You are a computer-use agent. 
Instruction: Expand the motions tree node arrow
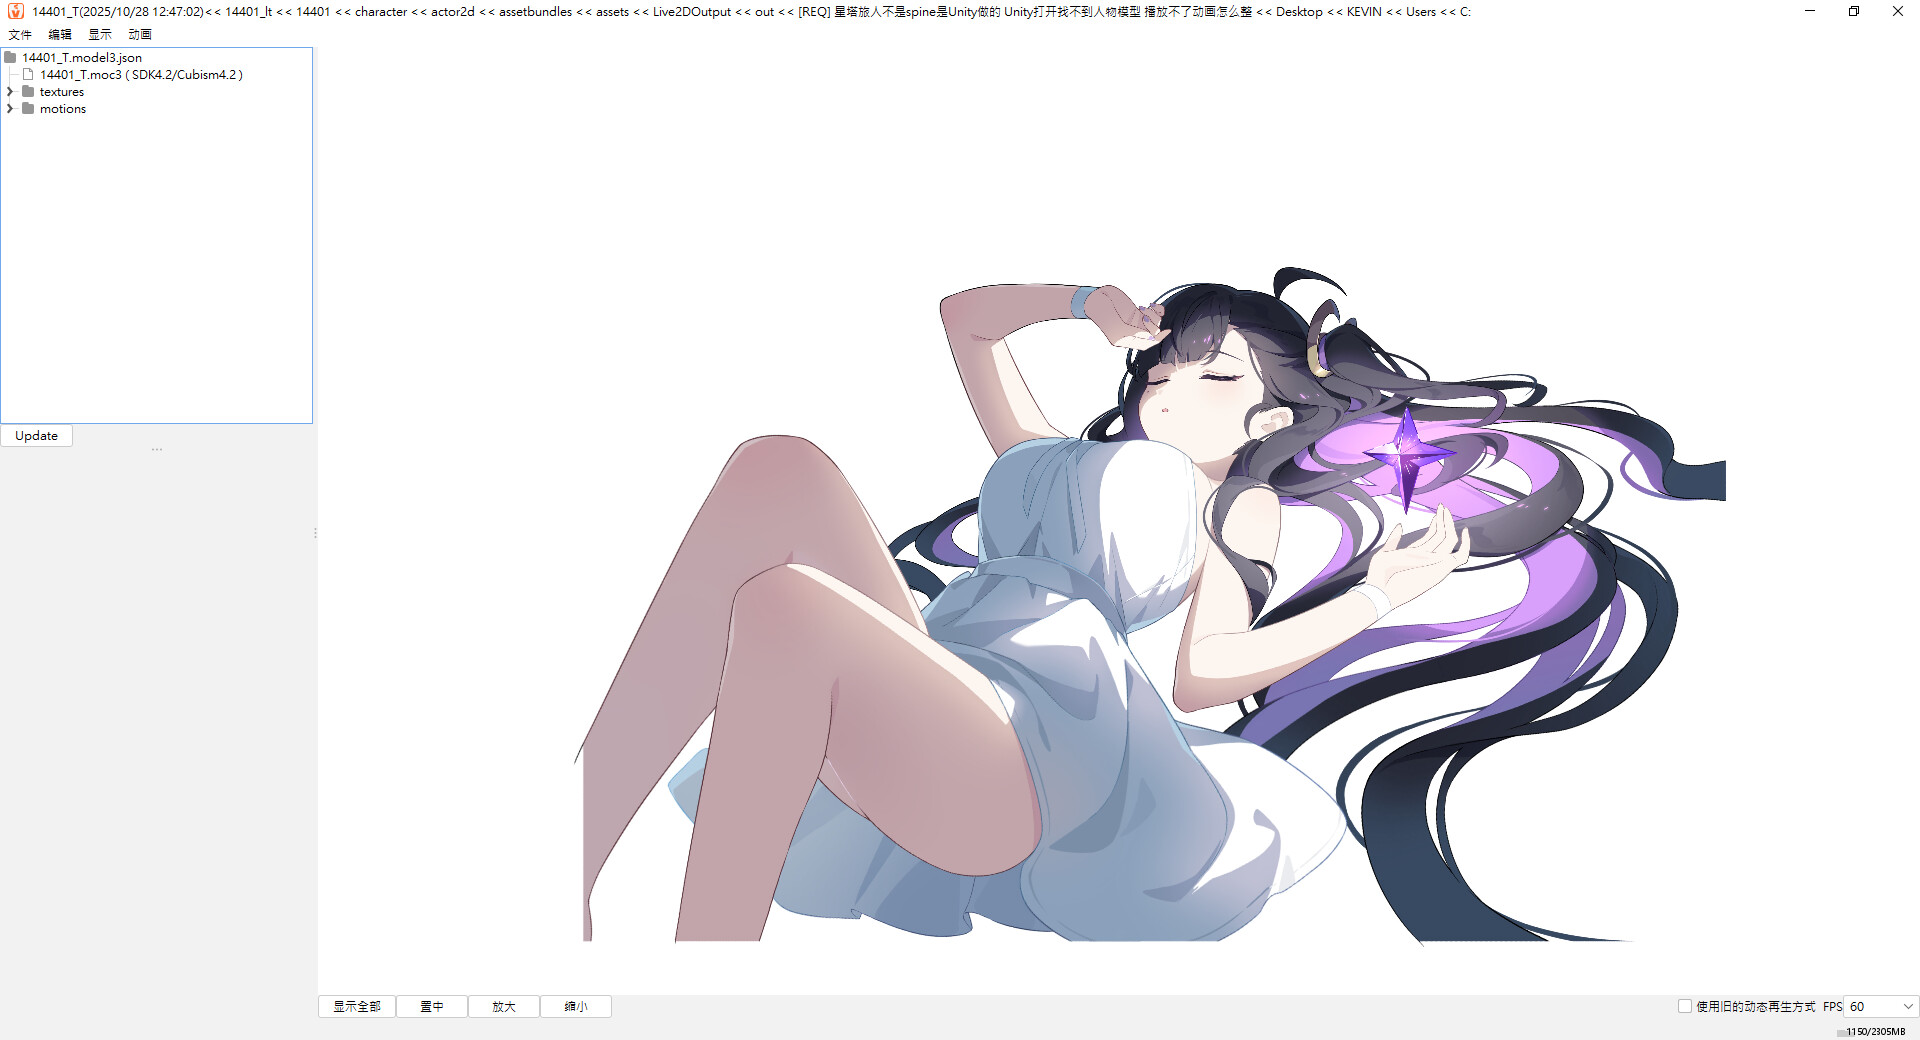[x=11, y=109]
